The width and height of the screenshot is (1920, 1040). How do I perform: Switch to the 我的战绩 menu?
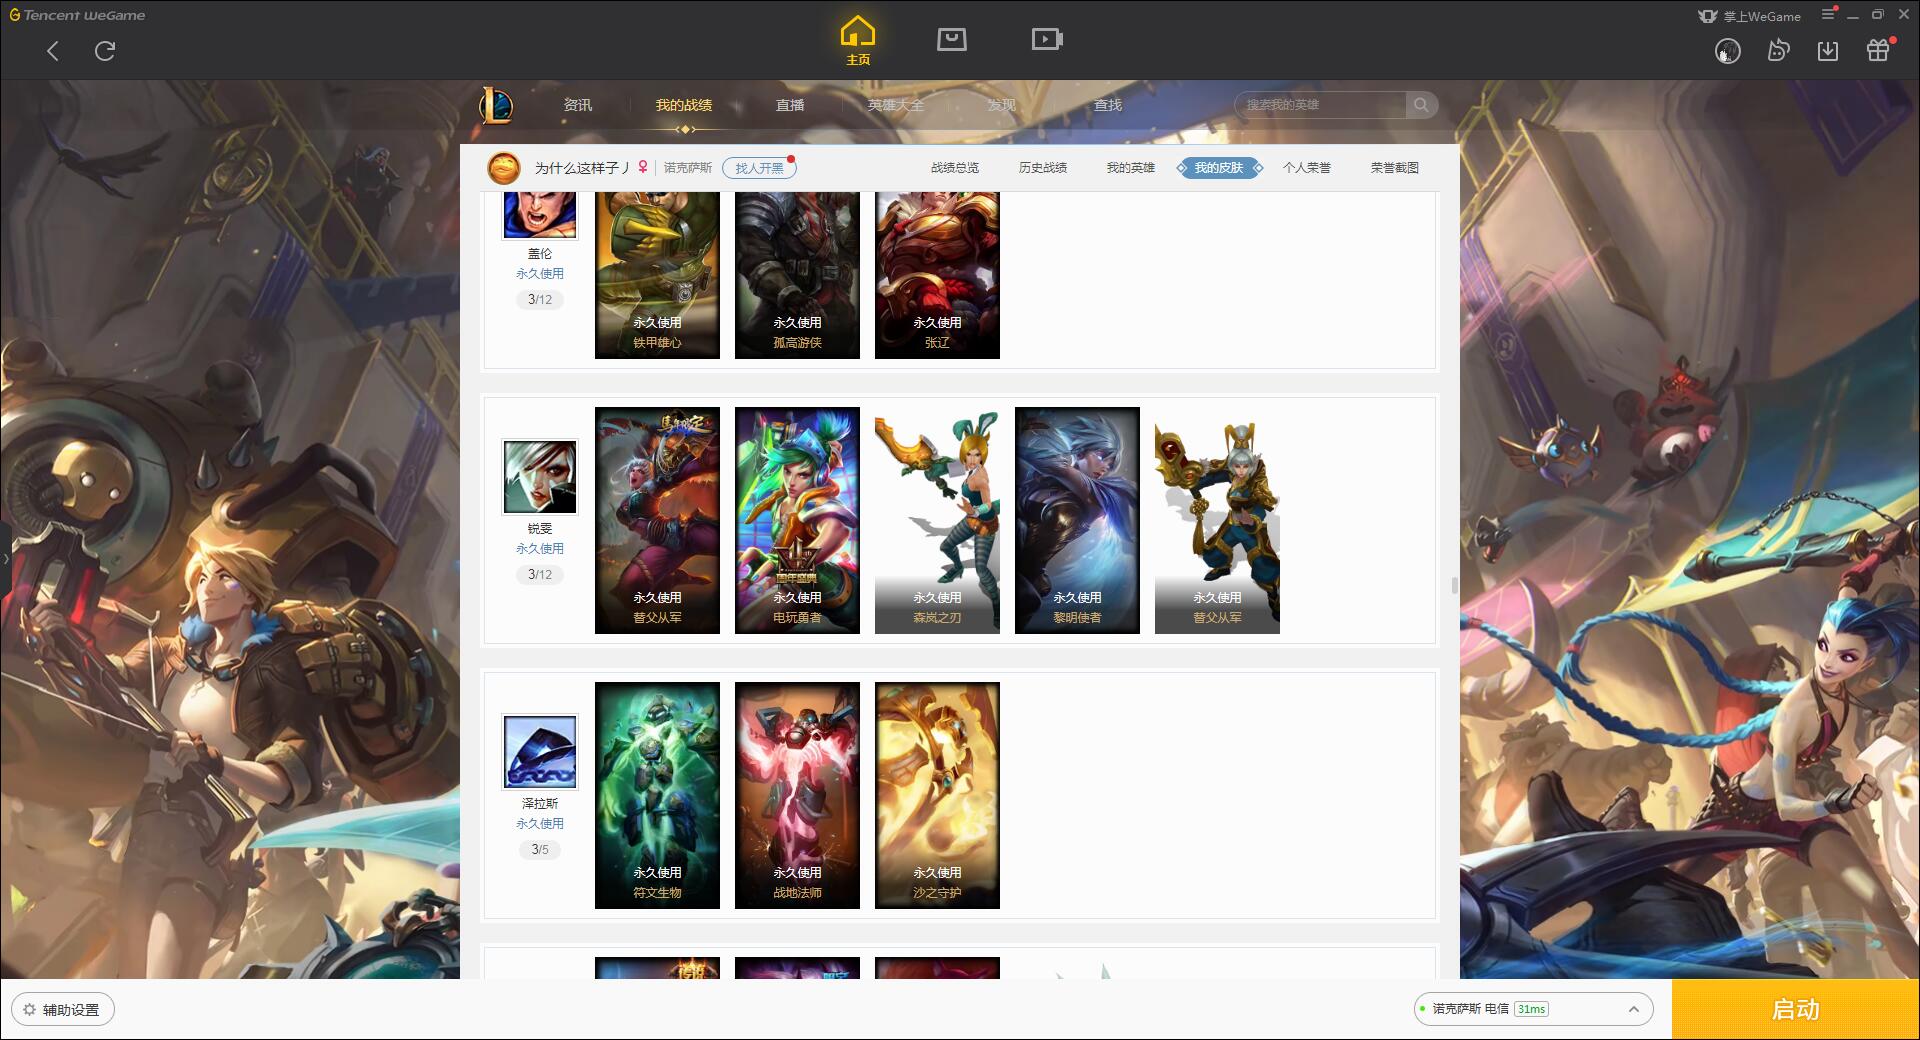coord(684,105)
